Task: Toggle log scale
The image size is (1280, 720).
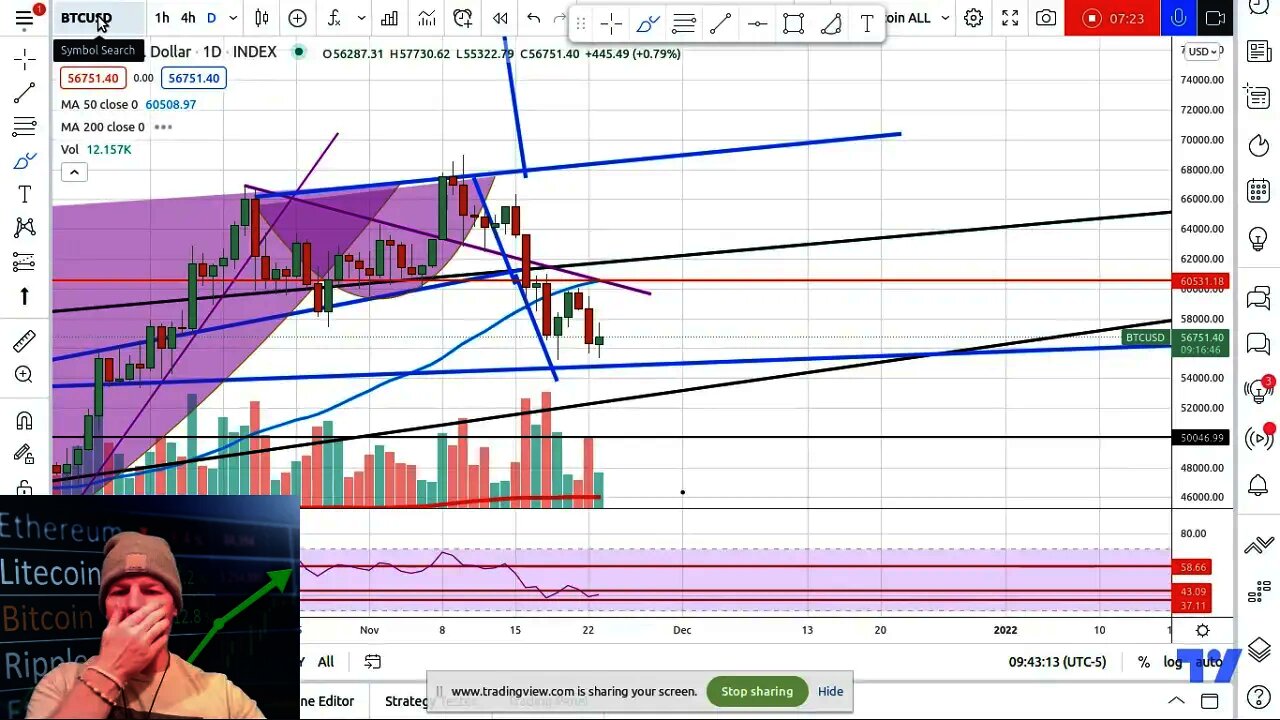Action: [x=1172, y=662]
